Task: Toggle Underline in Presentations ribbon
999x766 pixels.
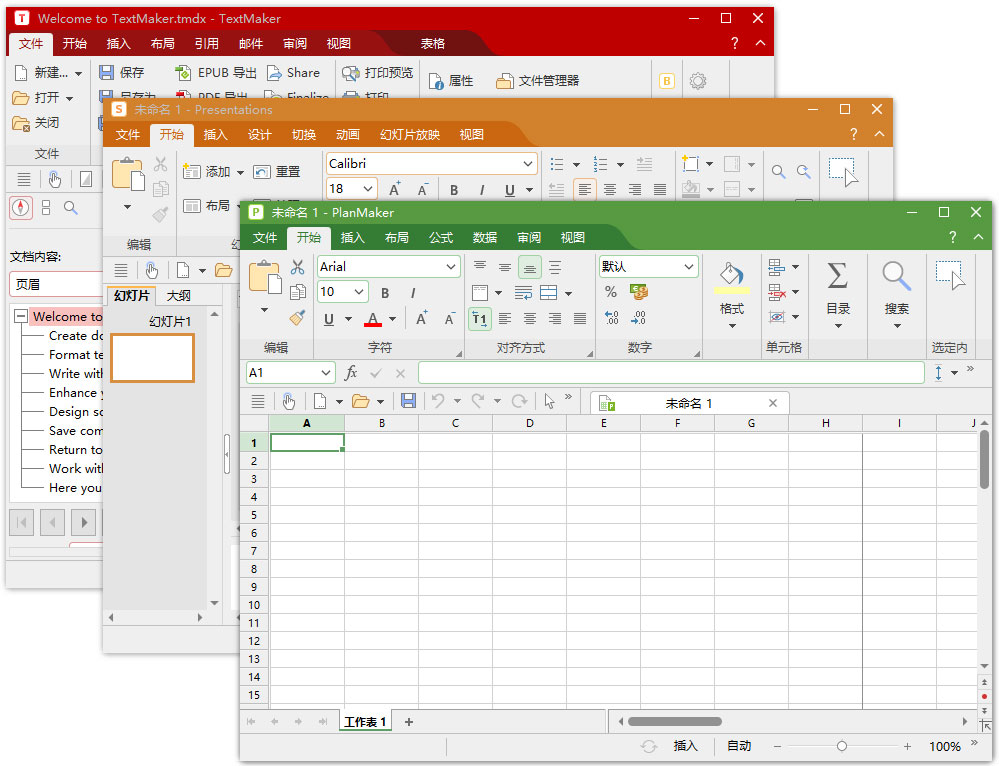Action: (x=510, y=190)
